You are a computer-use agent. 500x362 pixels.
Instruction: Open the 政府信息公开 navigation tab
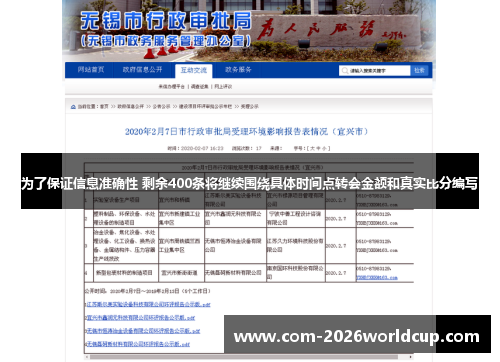tap(142, 70)
